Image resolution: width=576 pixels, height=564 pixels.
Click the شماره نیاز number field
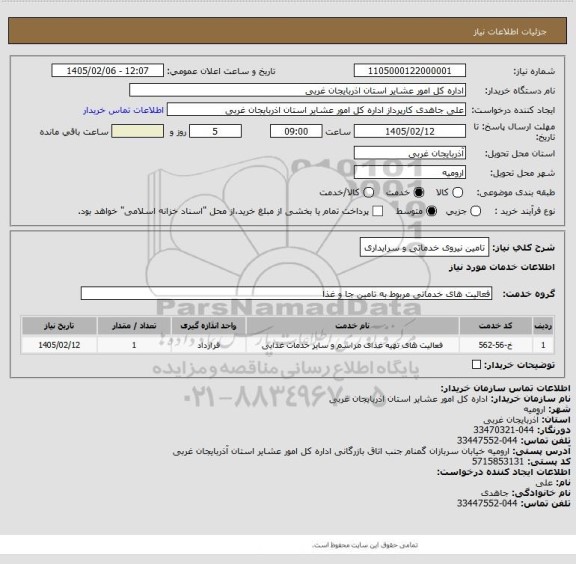click(x=410, y=71)
